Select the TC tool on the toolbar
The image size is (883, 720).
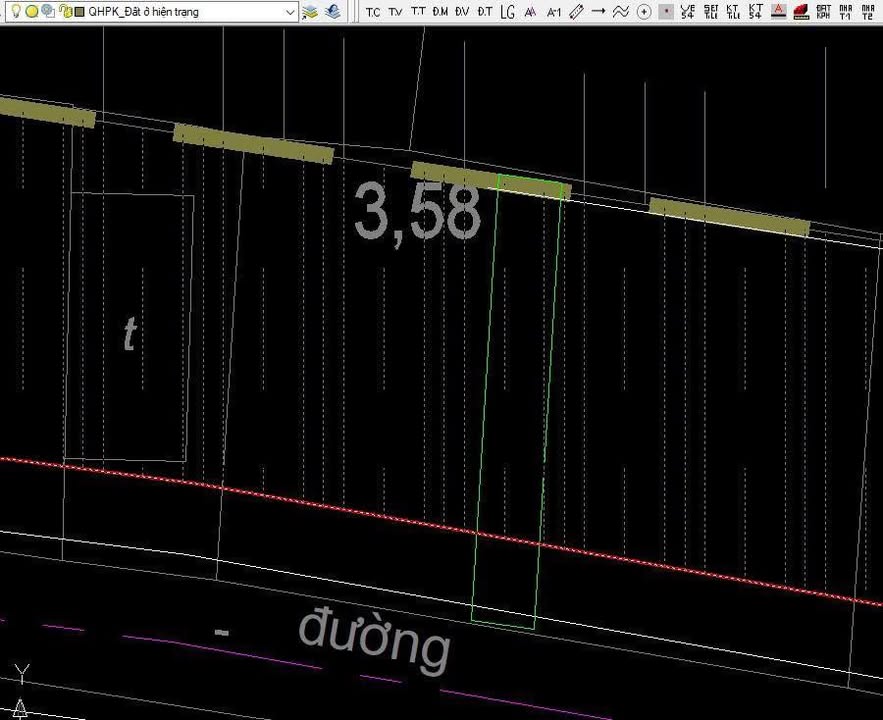pyautogui.click(x=372, y=12)
